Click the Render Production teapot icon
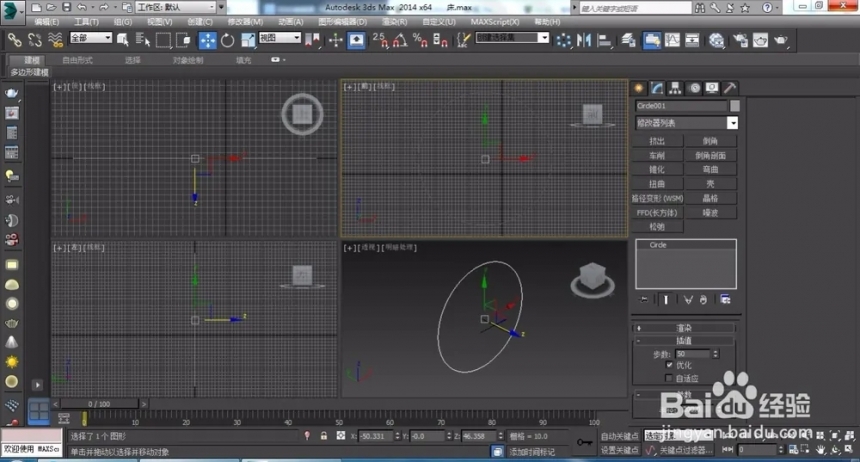 (780, 40)
